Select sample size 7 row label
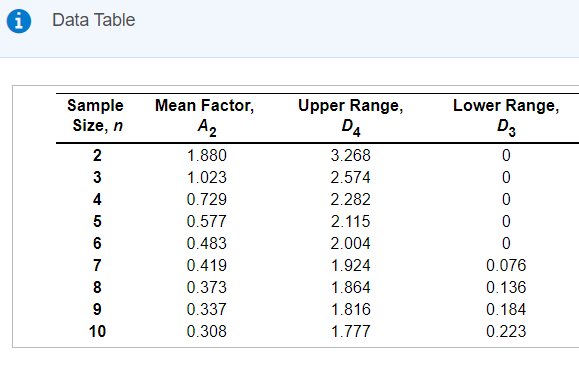Screen dimensions: 579x371 pyautogui.click(x=97, y=265)
